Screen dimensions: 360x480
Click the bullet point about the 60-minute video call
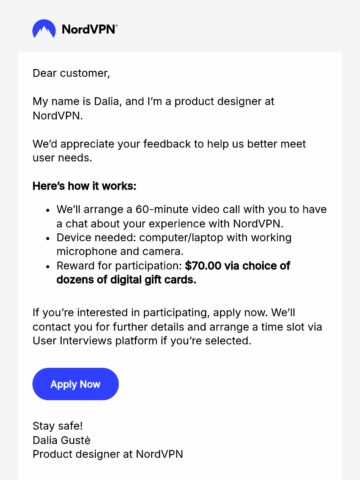191,216
